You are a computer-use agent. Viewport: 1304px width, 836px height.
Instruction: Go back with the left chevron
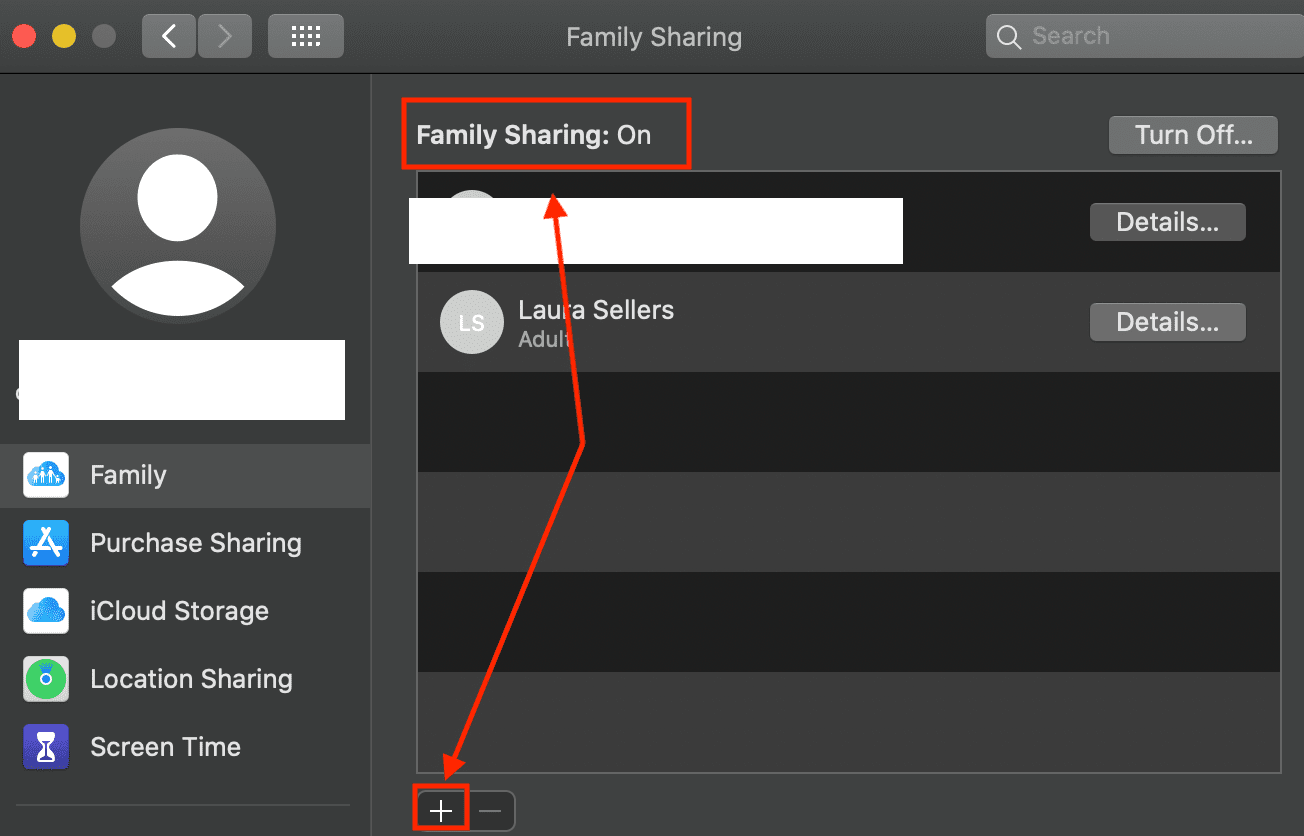coord(169,37)
